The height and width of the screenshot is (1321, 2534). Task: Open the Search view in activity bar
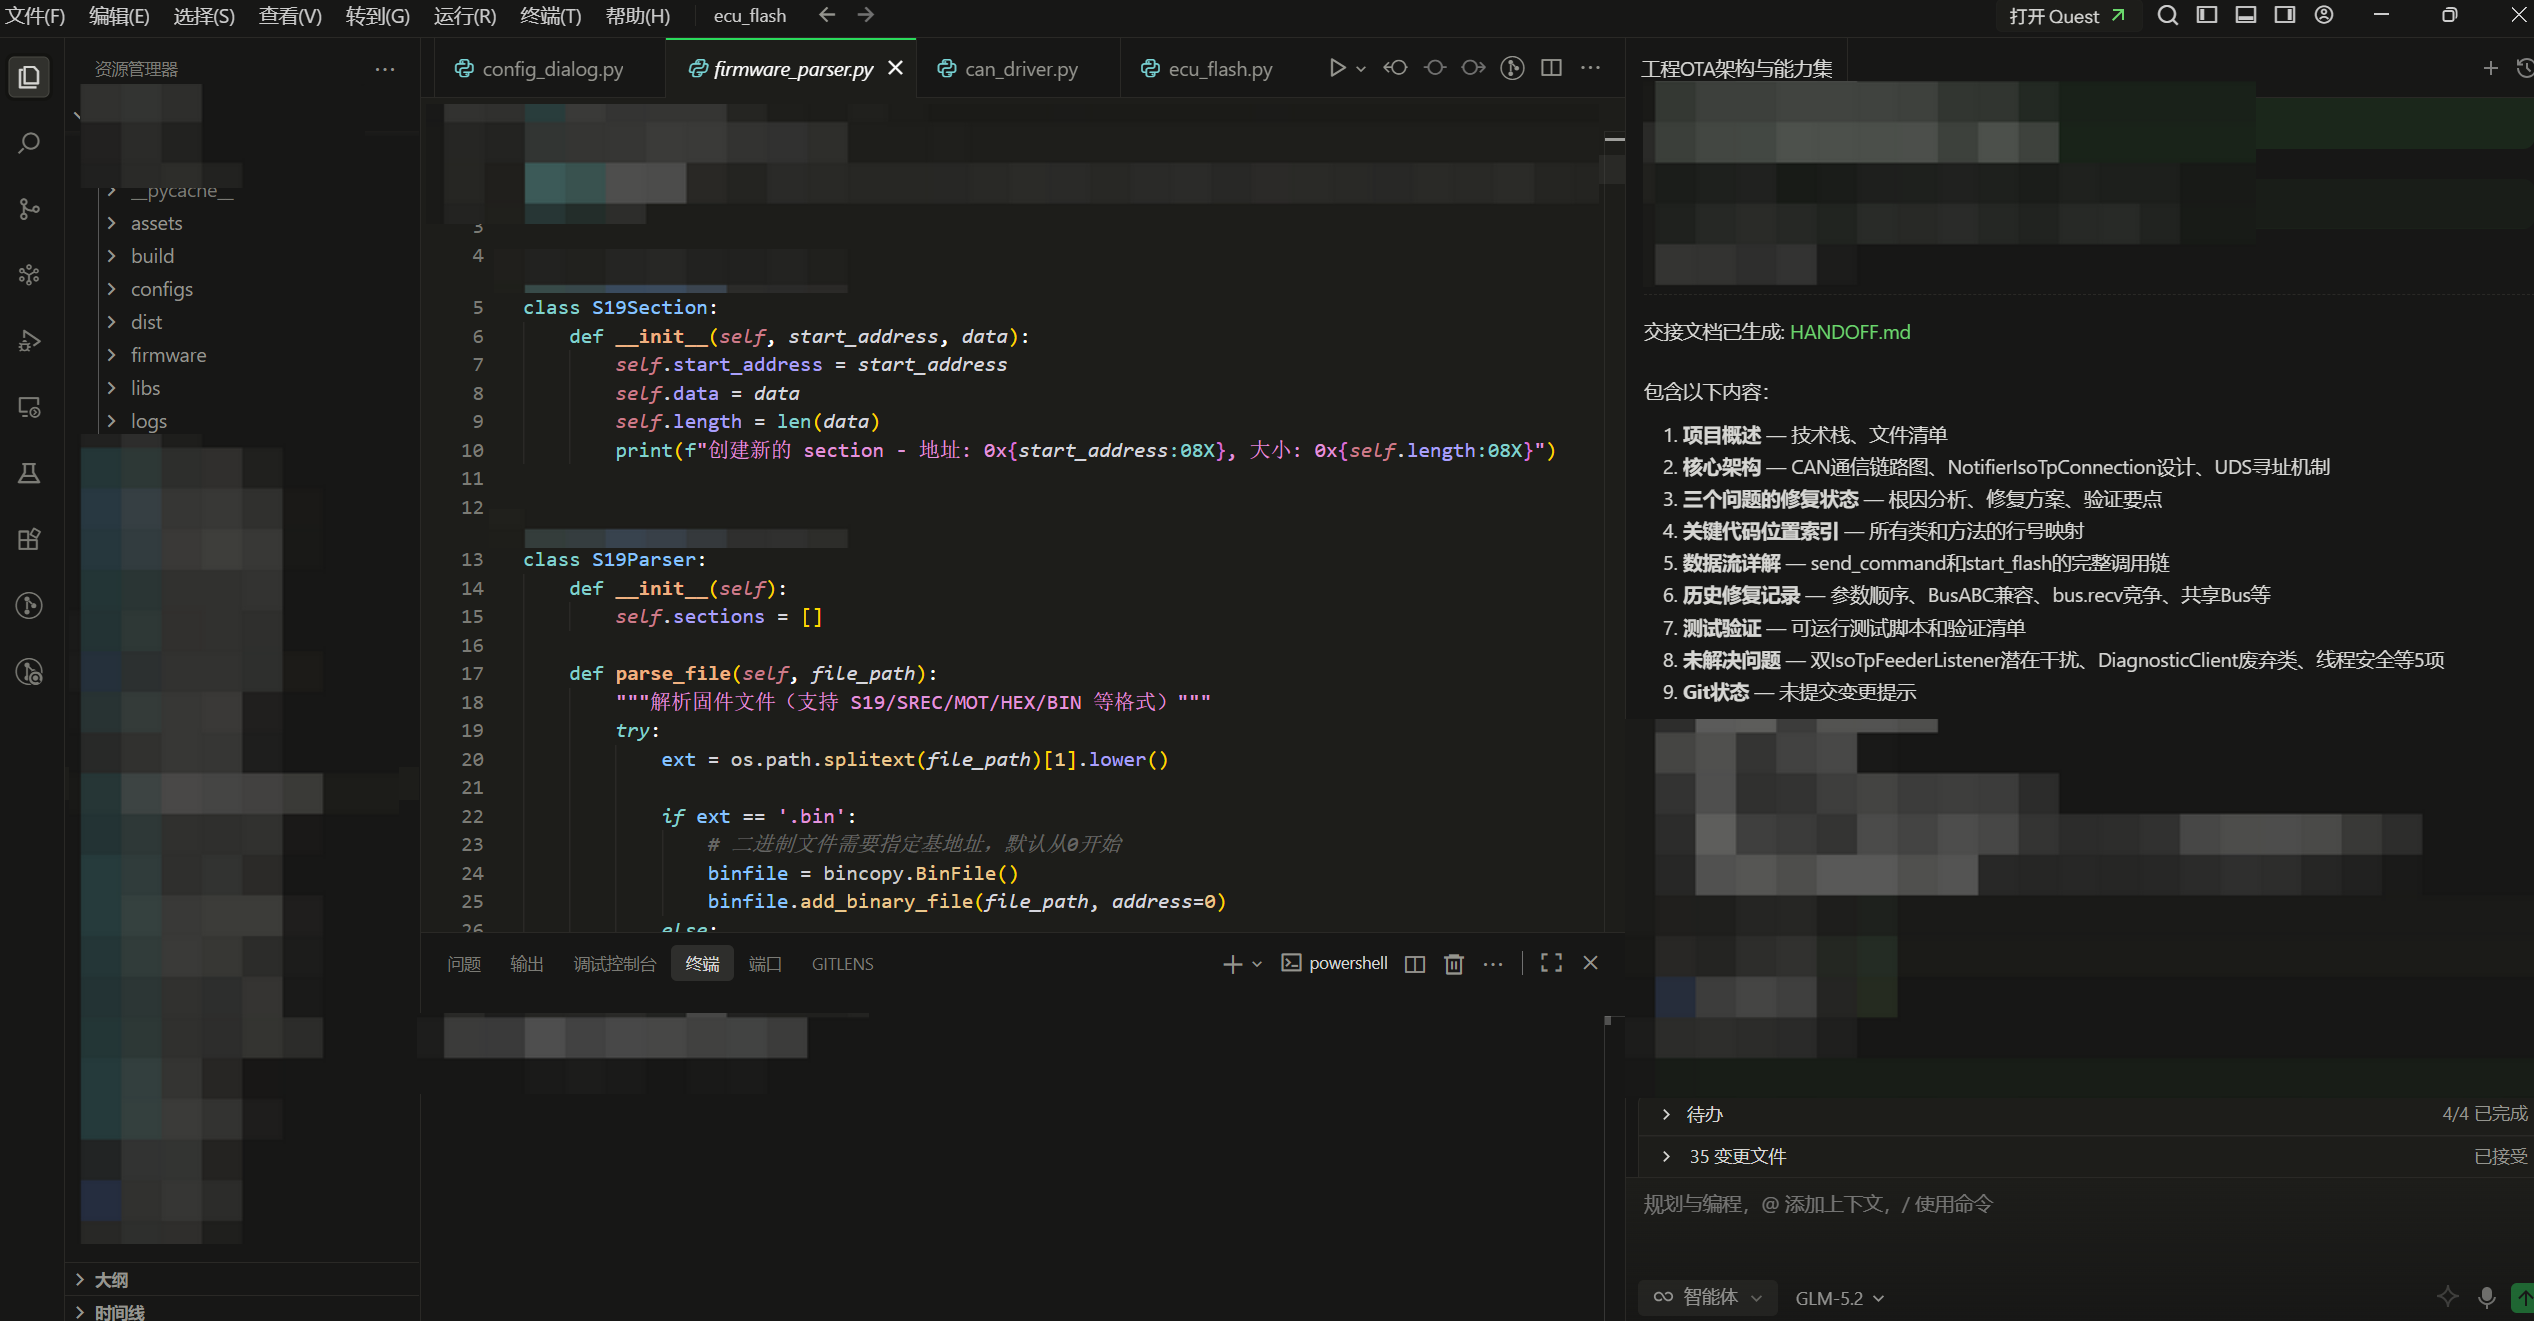[x=29, y=143]
